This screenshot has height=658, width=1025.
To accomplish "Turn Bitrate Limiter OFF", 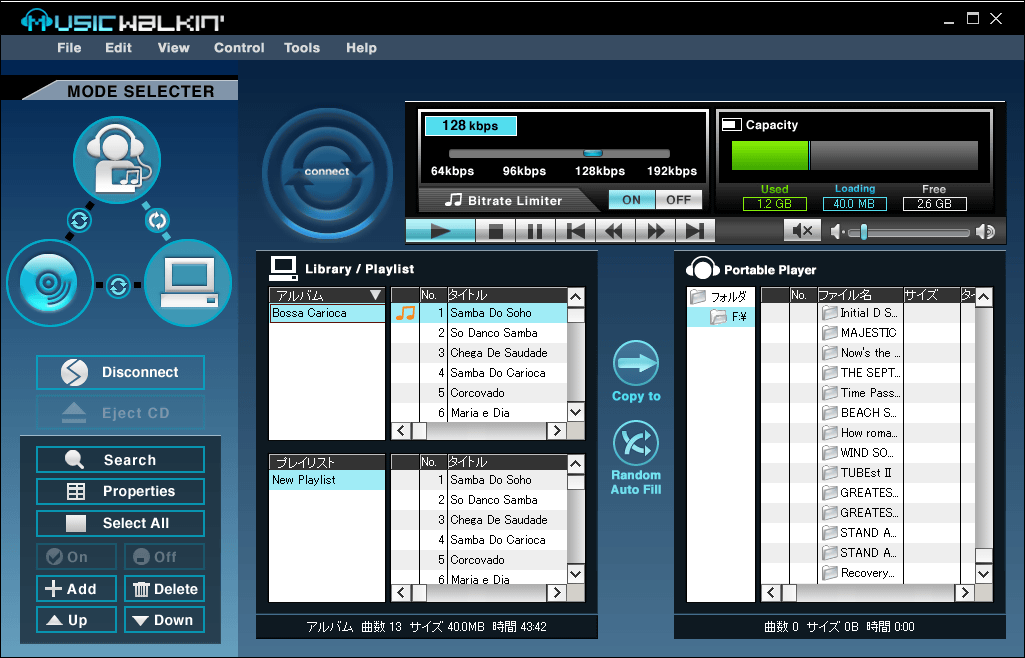I will [679, 200].
